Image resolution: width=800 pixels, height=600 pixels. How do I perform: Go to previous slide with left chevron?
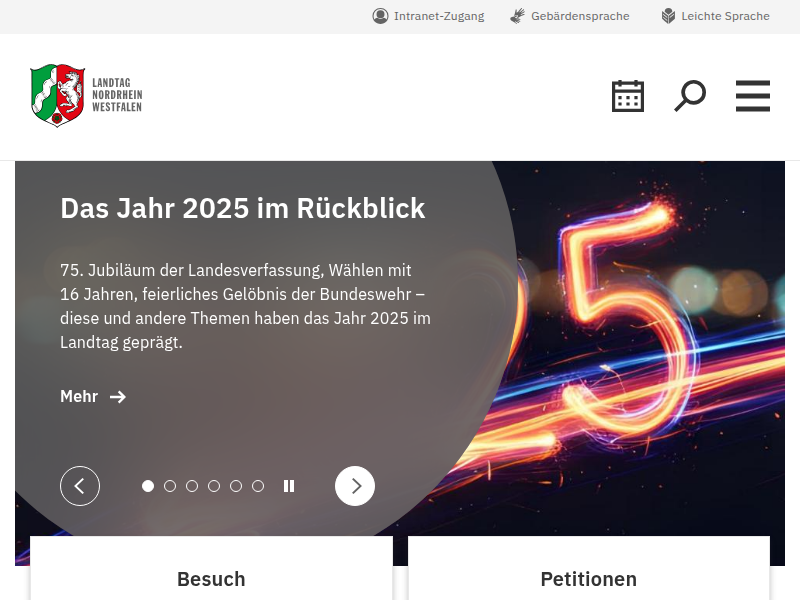click(x=80, y=486)
